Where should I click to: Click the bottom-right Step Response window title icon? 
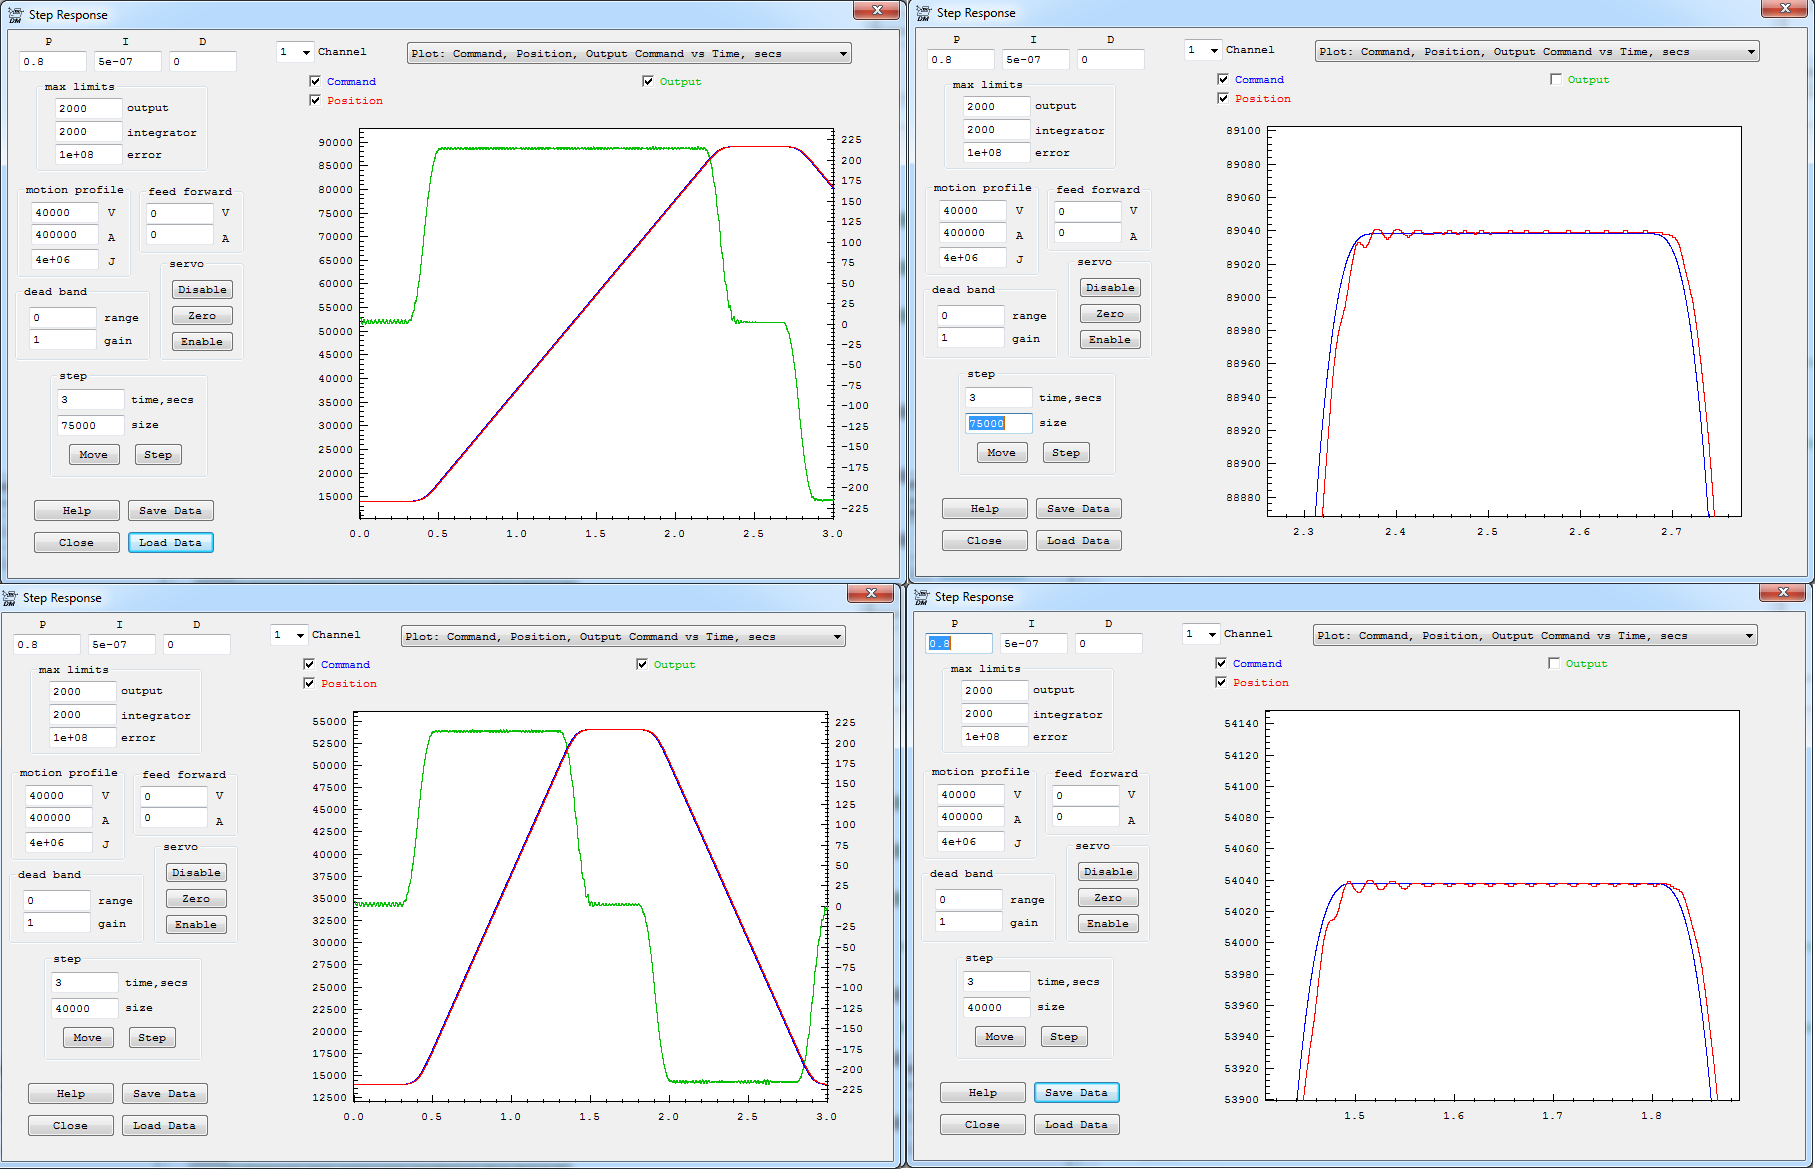pyautogui.click(x=921, y=597)
